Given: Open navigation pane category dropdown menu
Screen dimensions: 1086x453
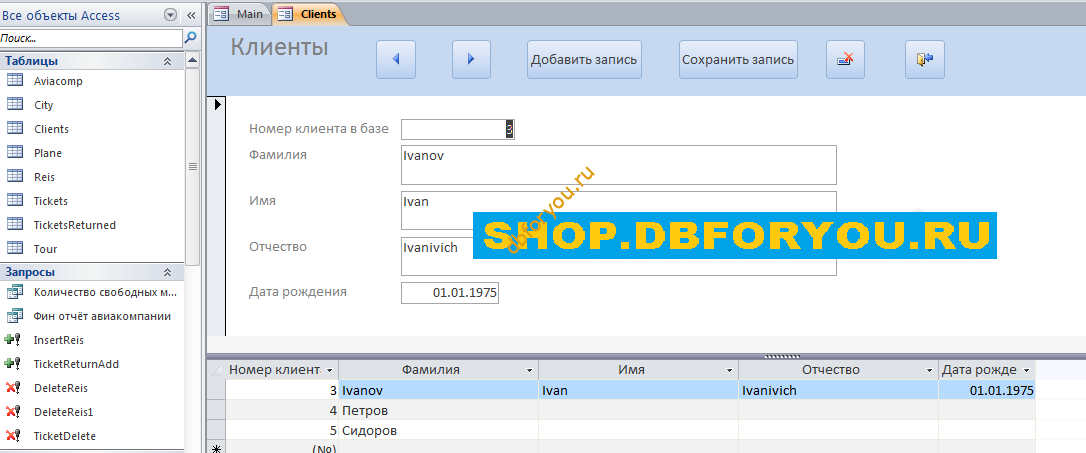Looking at the screenshot, I should (170, 15).
